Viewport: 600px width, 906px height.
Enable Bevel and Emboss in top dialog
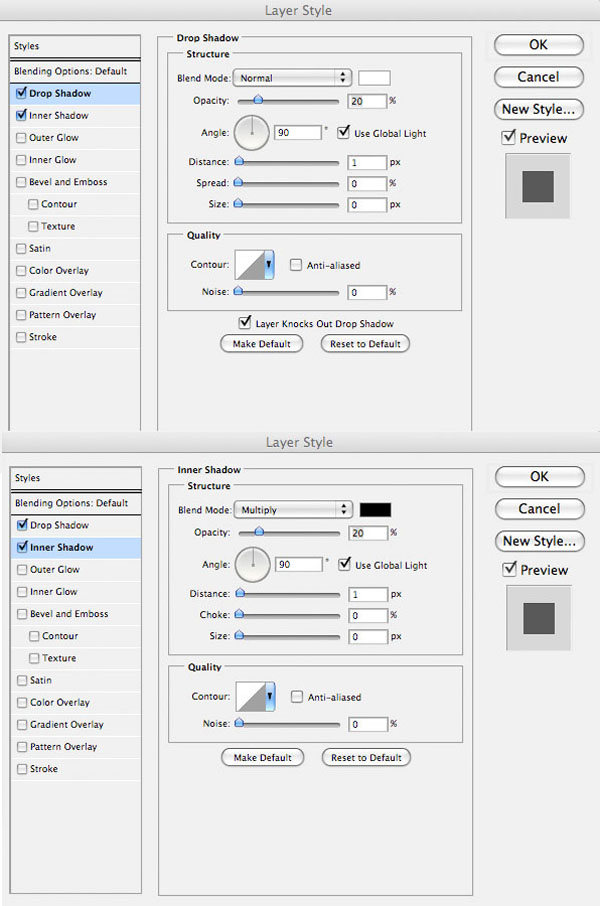point(21,182)
